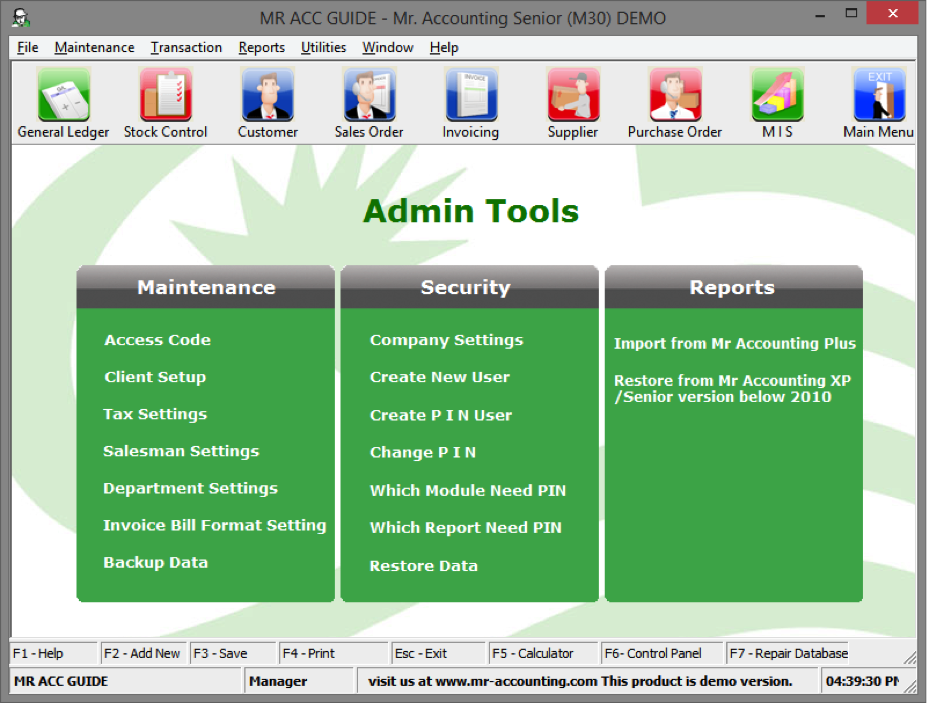Minimize the MR ACC GUIDE window
The height and width of the screenshot is (704, 927).
(820, 15)
